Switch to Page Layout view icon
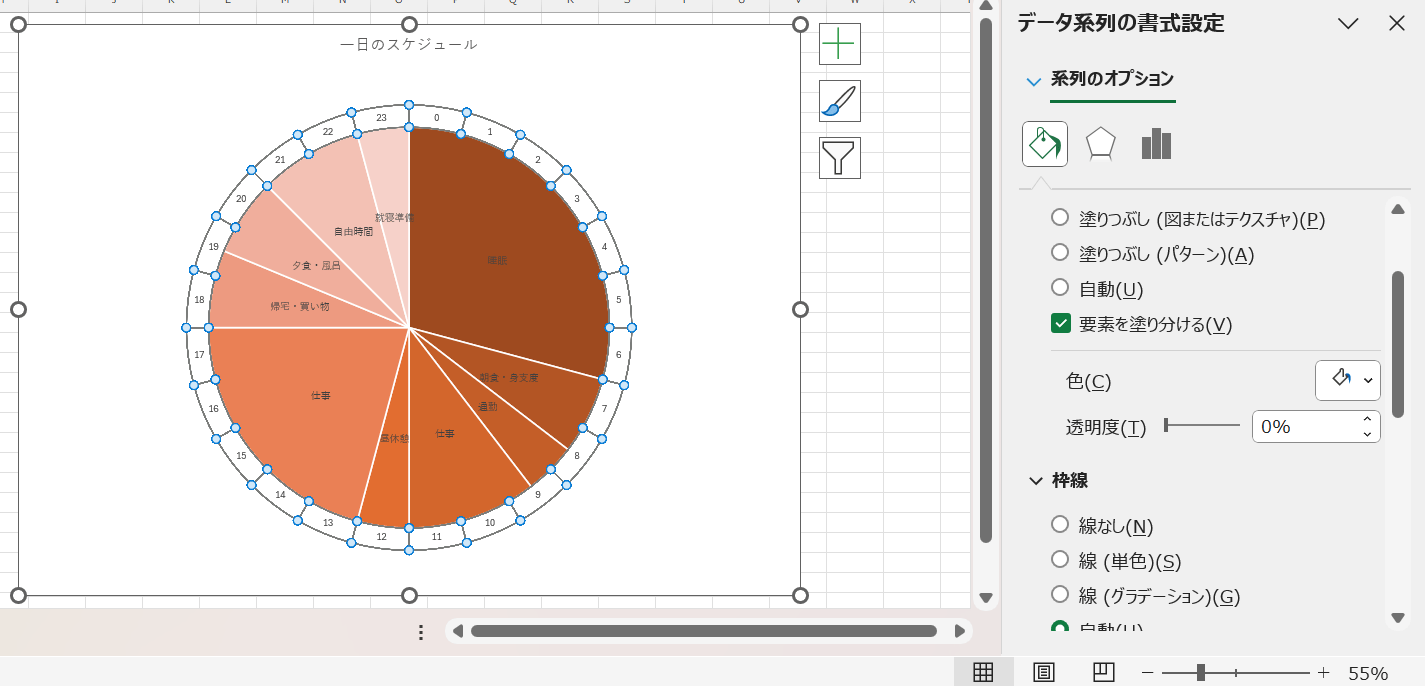Image resolution: width=1425 pixels, height=686 pixels. click(1043, 672)
